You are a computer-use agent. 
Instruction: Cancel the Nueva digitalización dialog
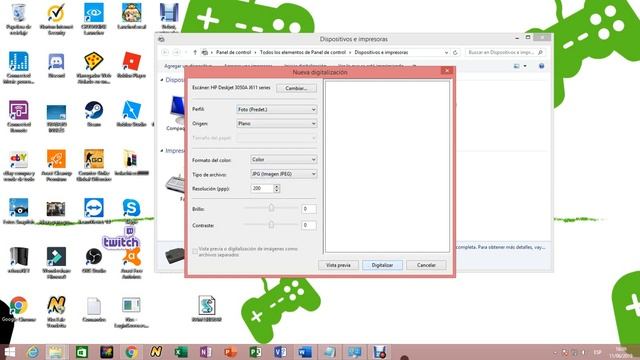pos(426,265)
